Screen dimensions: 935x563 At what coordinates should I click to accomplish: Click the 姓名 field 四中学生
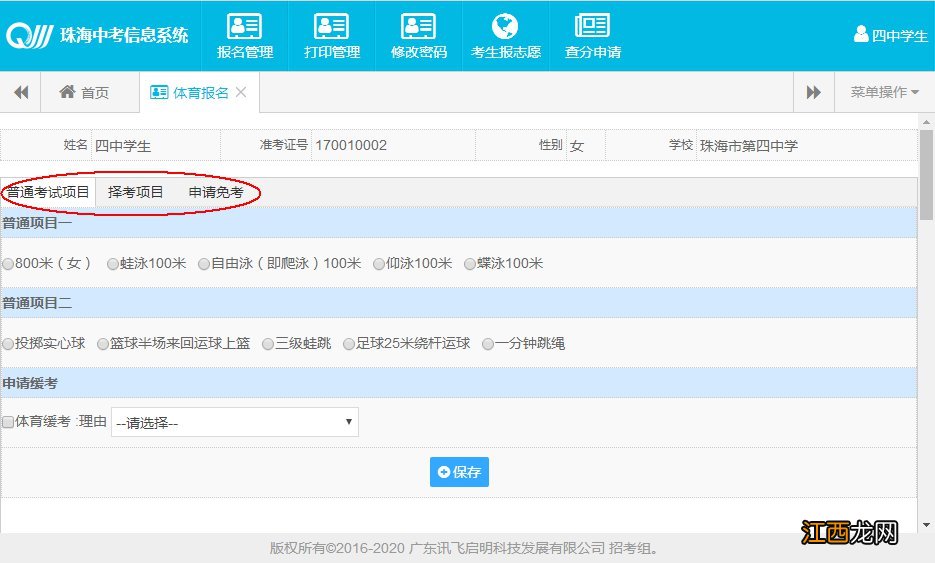click(x=156, y=146)
